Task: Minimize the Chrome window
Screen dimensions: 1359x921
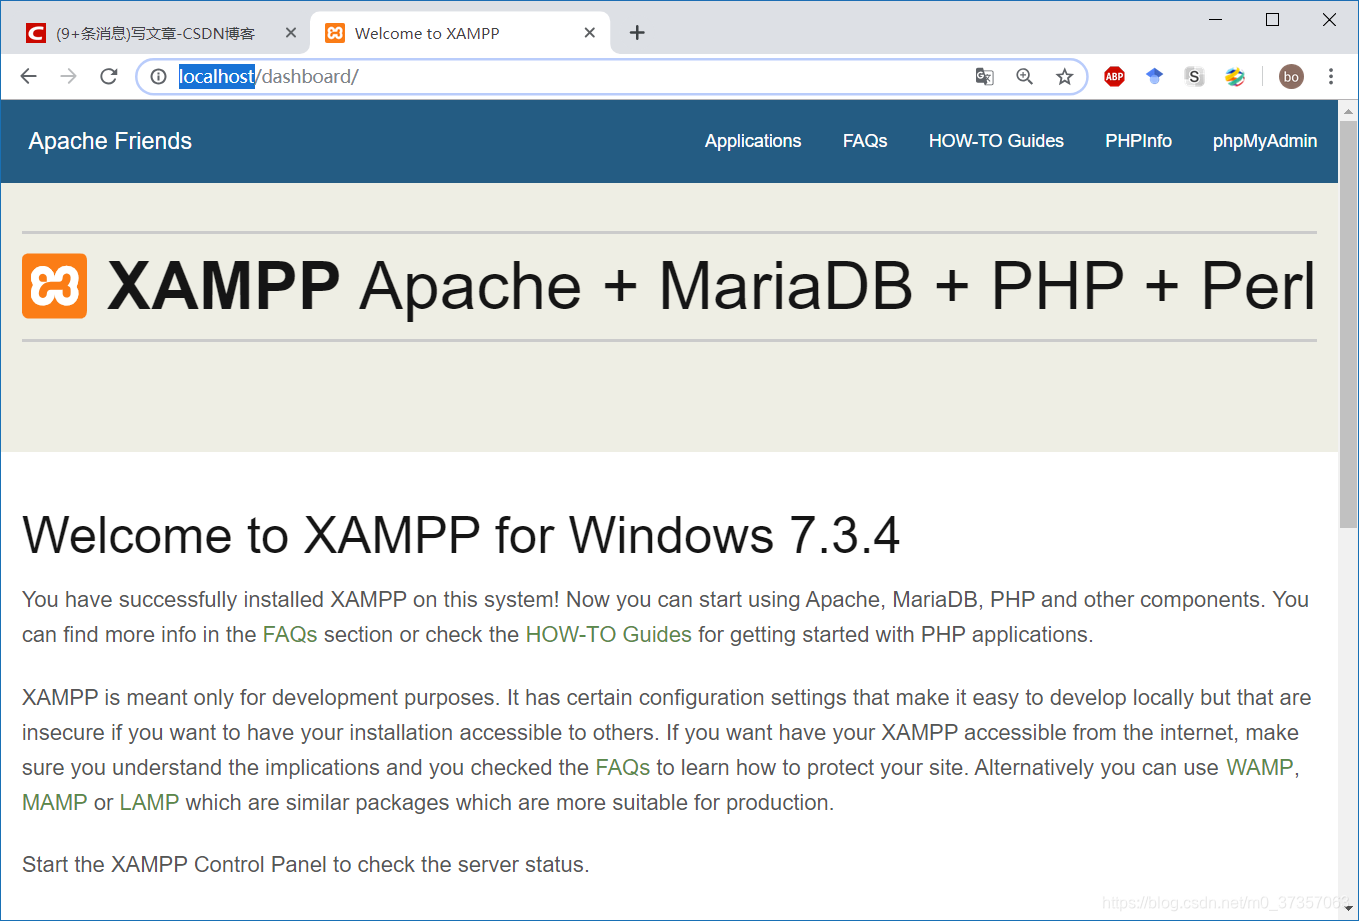Action: point(1216,19)
